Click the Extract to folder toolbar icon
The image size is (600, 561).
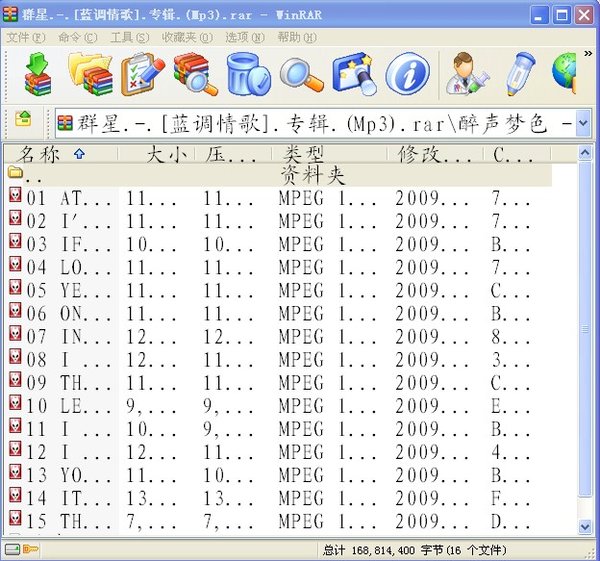pyautogui.click(x=90, y=74)
